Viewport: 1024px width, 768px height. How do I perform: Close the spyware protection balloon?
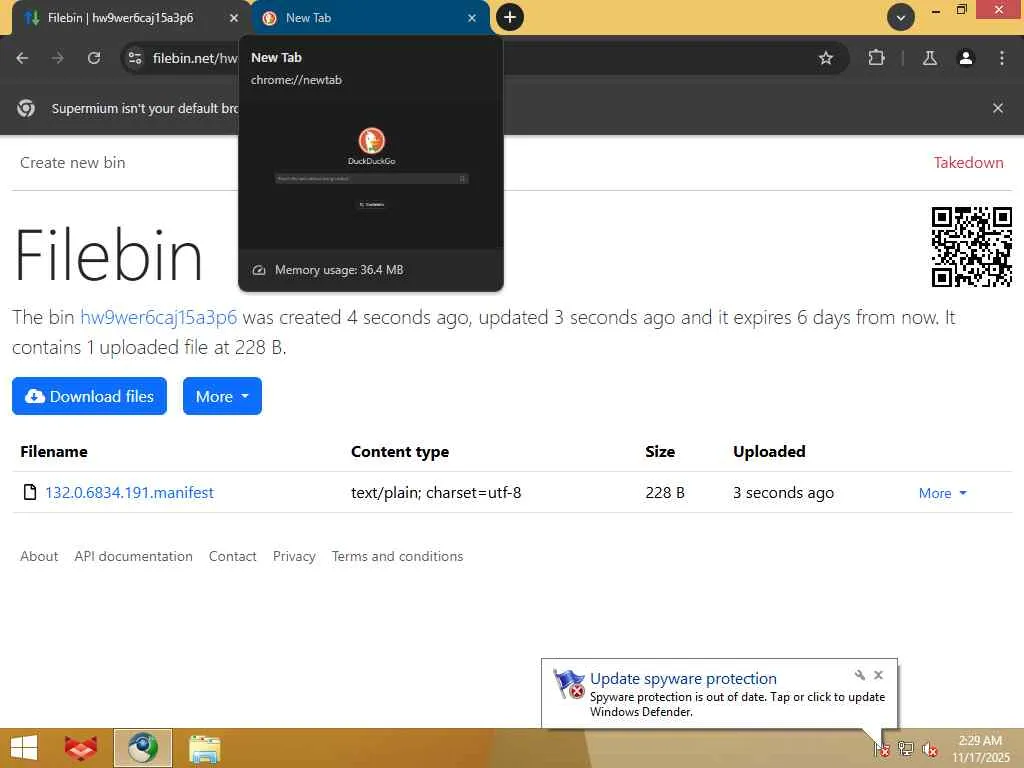coord(878,675)
